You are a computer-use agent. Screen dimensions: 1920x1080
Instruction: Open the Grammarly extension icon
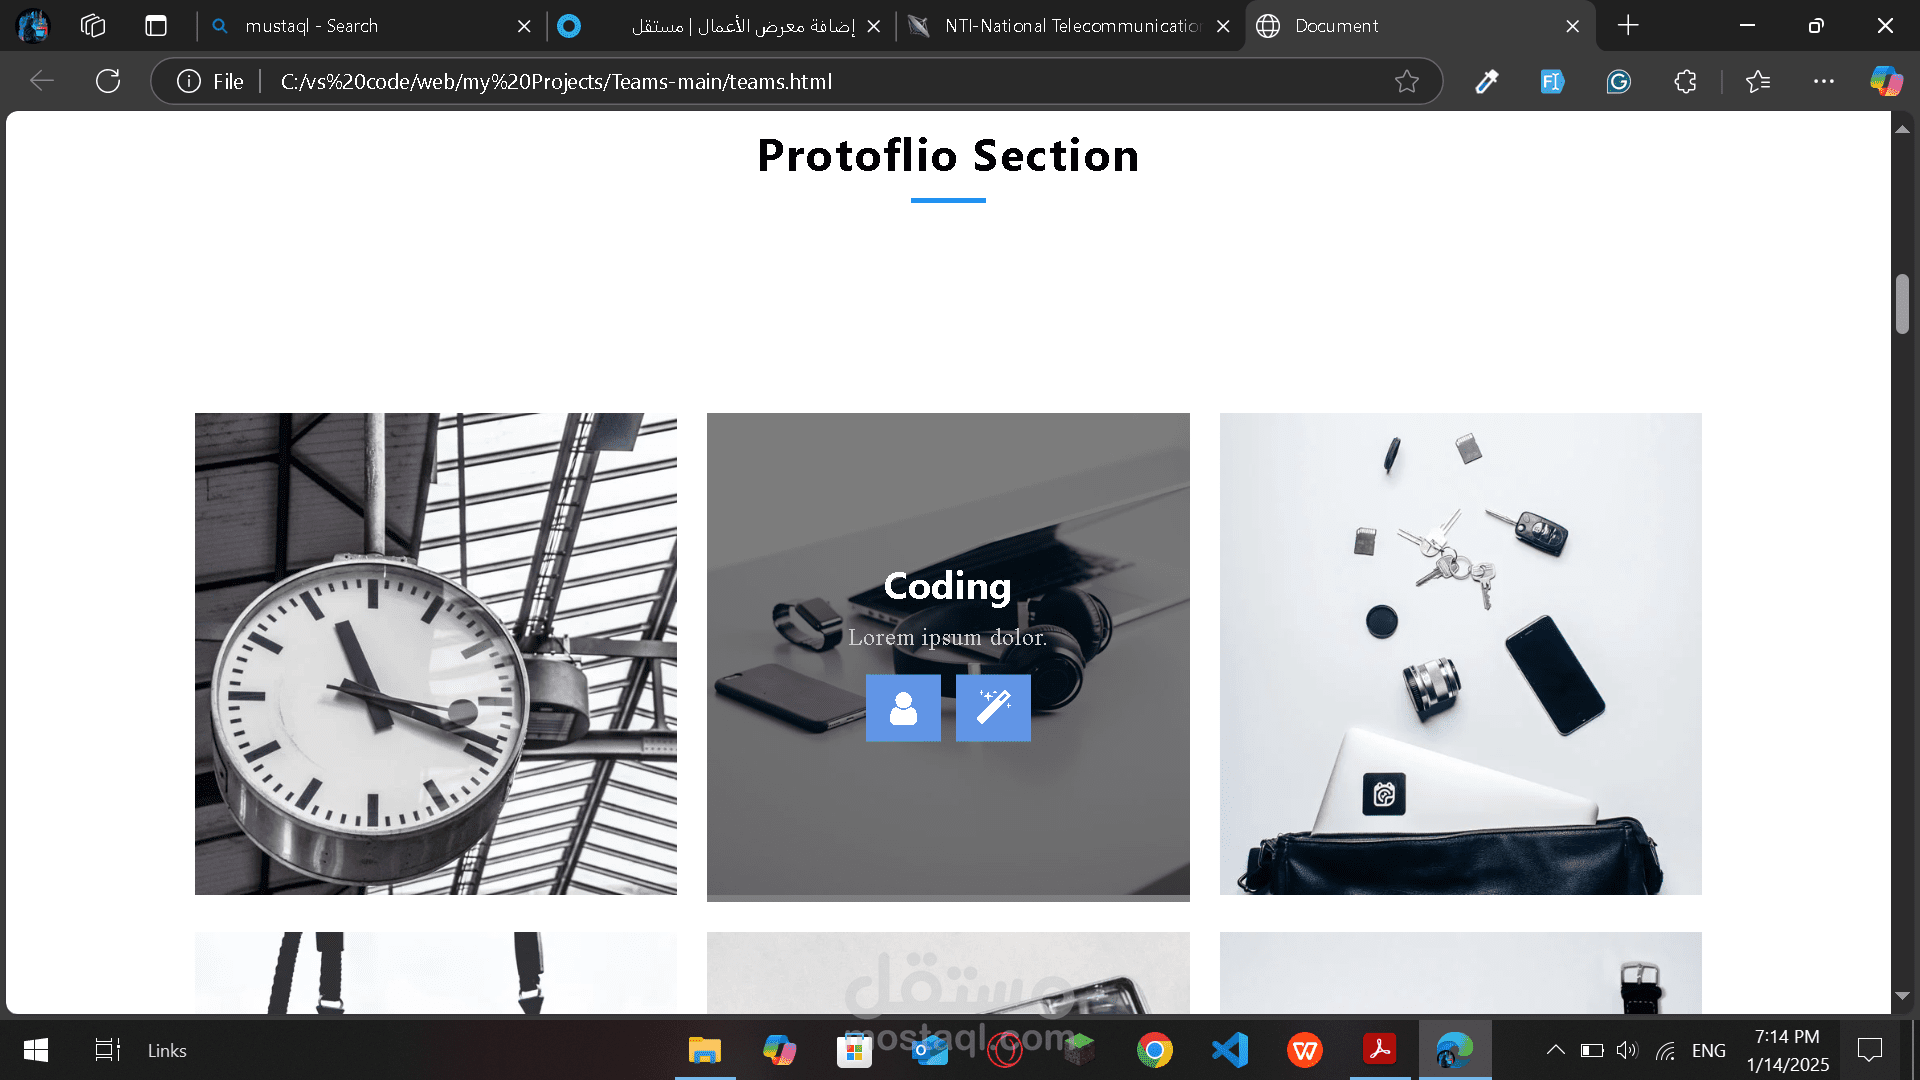(x=1619, y=81)
